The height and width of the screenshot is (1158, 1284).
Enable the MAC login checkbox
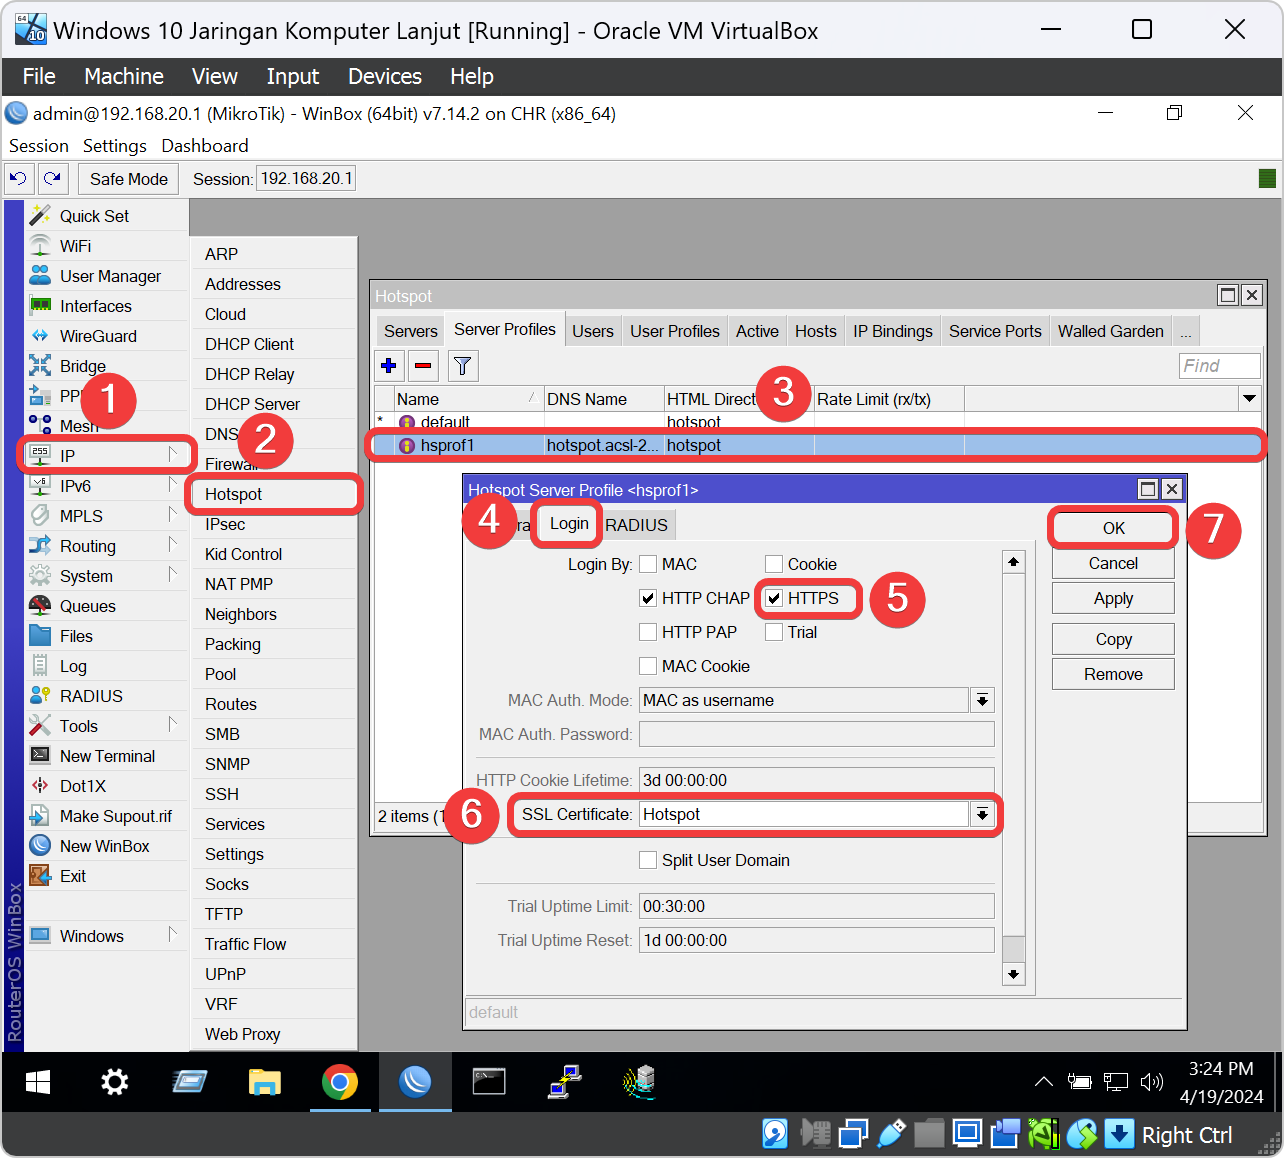(648, 564)
